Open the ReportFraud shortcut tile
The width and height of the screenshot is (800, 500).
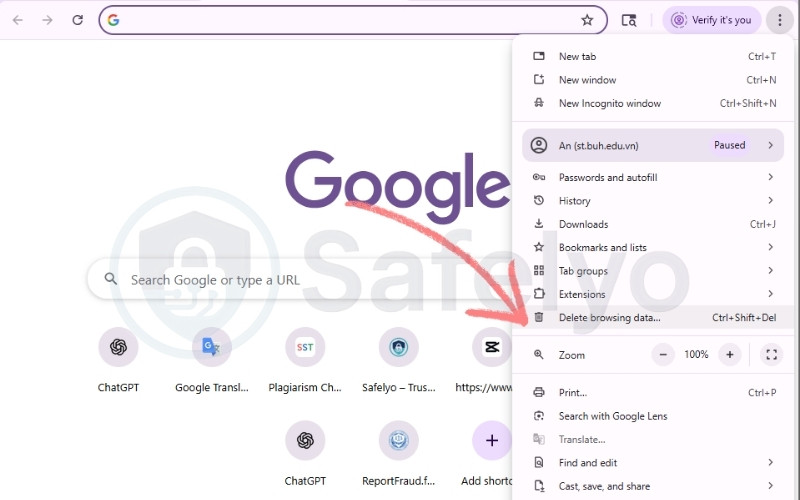click(x=398, y=440)
